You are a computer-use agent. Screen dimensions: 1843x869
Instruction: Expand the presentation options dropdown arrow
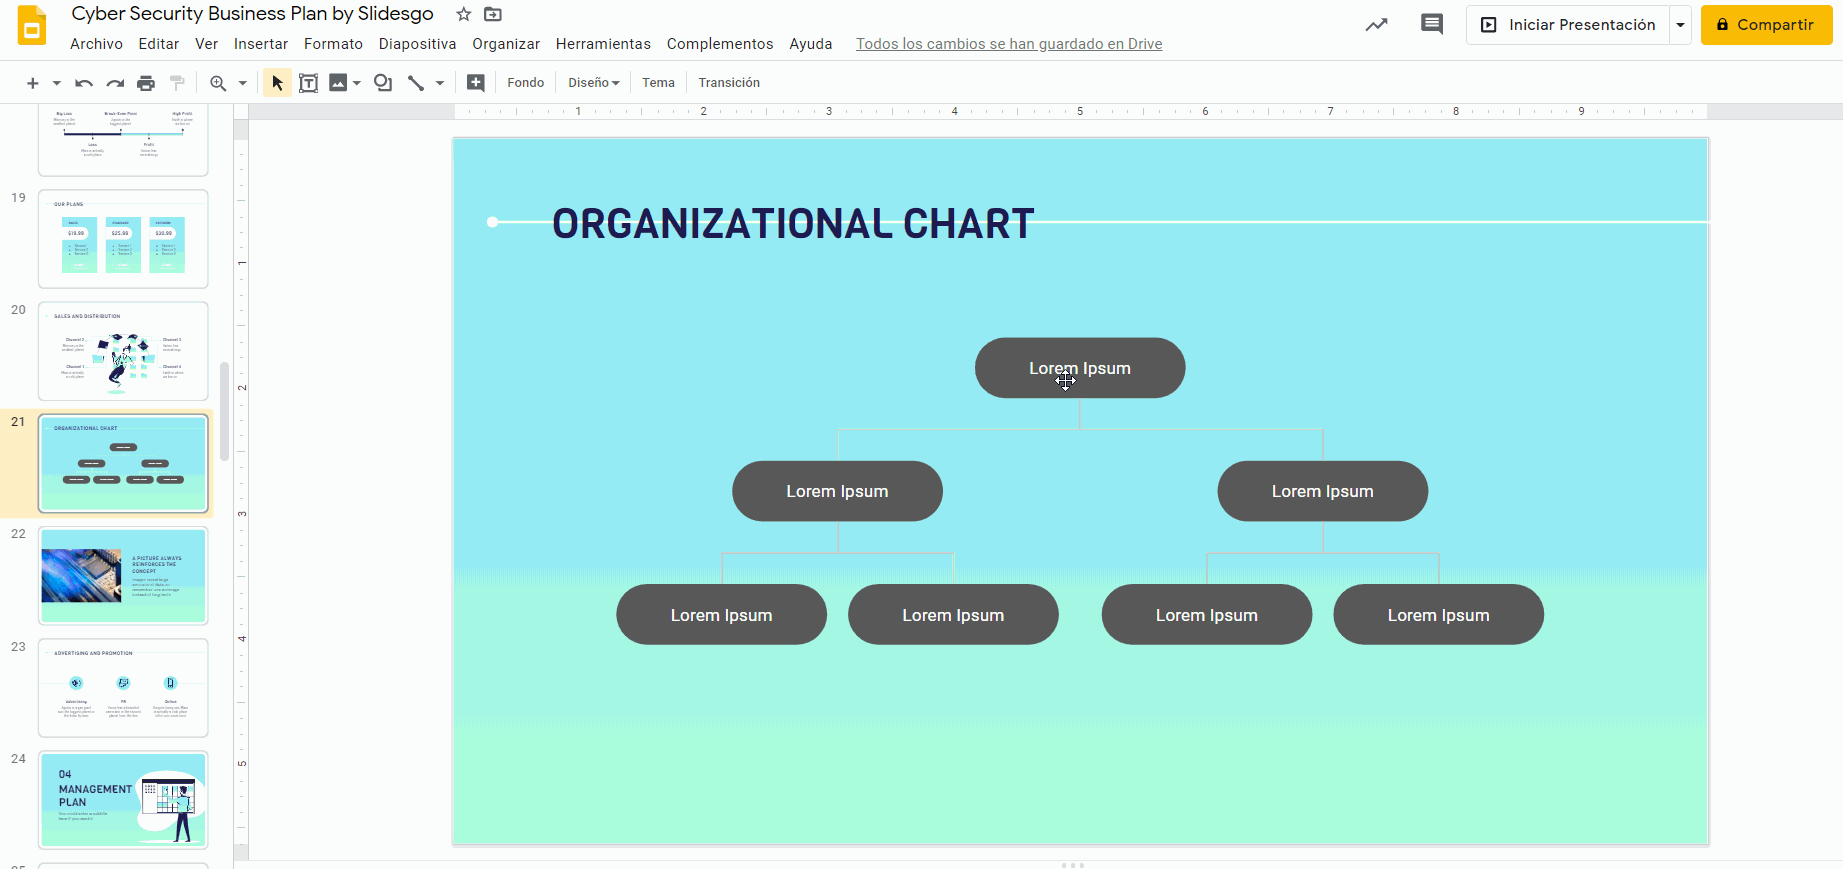pyautogui.click(x=1680, y=25)
